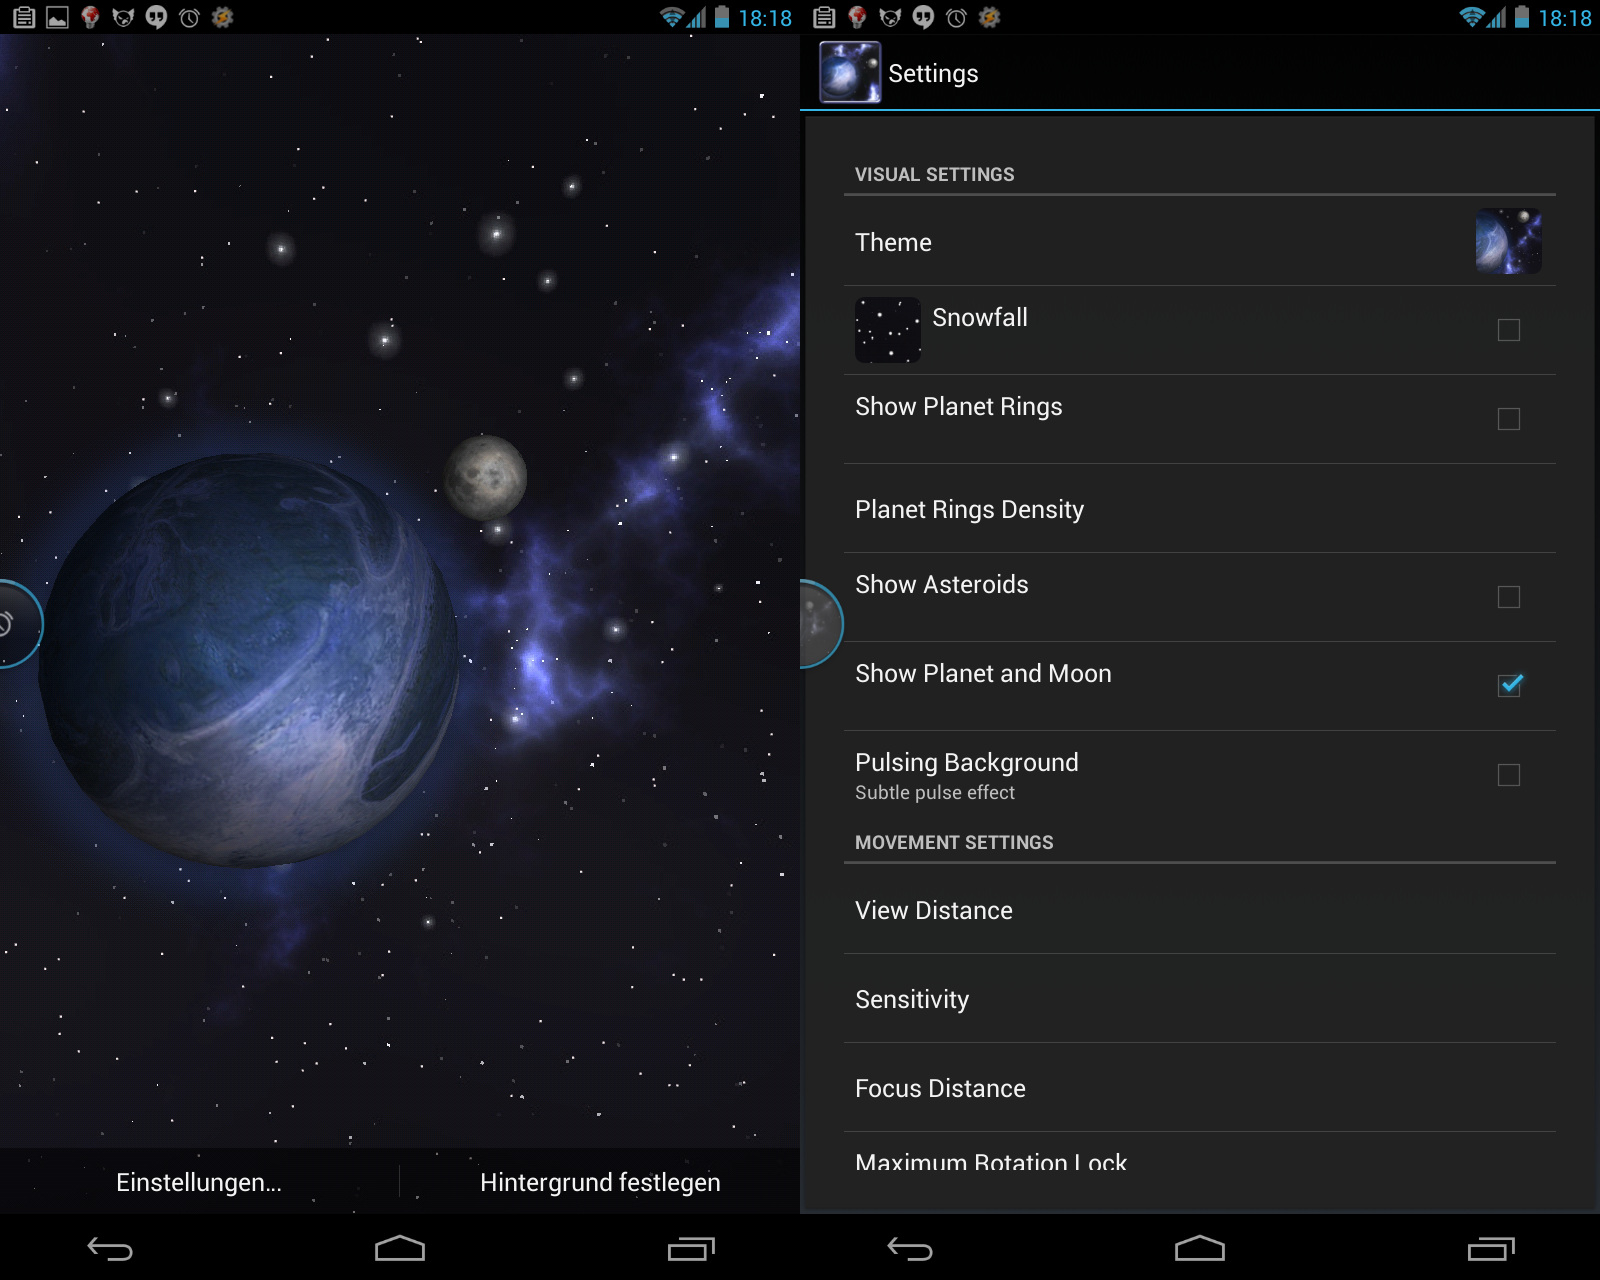The width and height of the screenshot is (1600, 1280).
Task: Tap alarm clock icon on left status bar
Action: pos(189,17)
